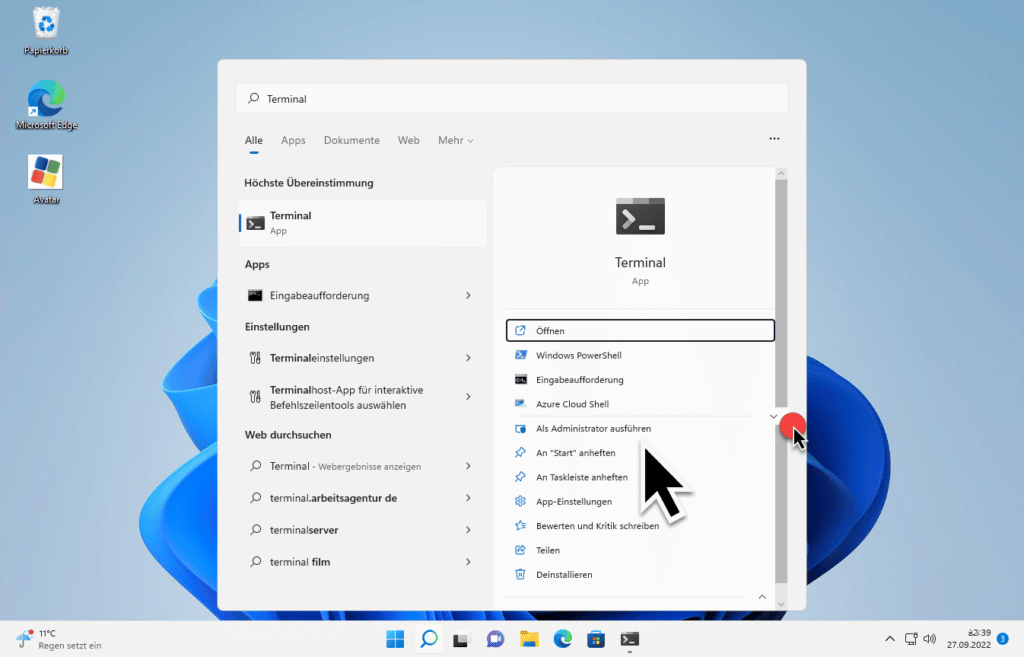The image size is (1024, 657).
Task: Open Microsoft Edge from the taskbar
Action: coord(562,639)
